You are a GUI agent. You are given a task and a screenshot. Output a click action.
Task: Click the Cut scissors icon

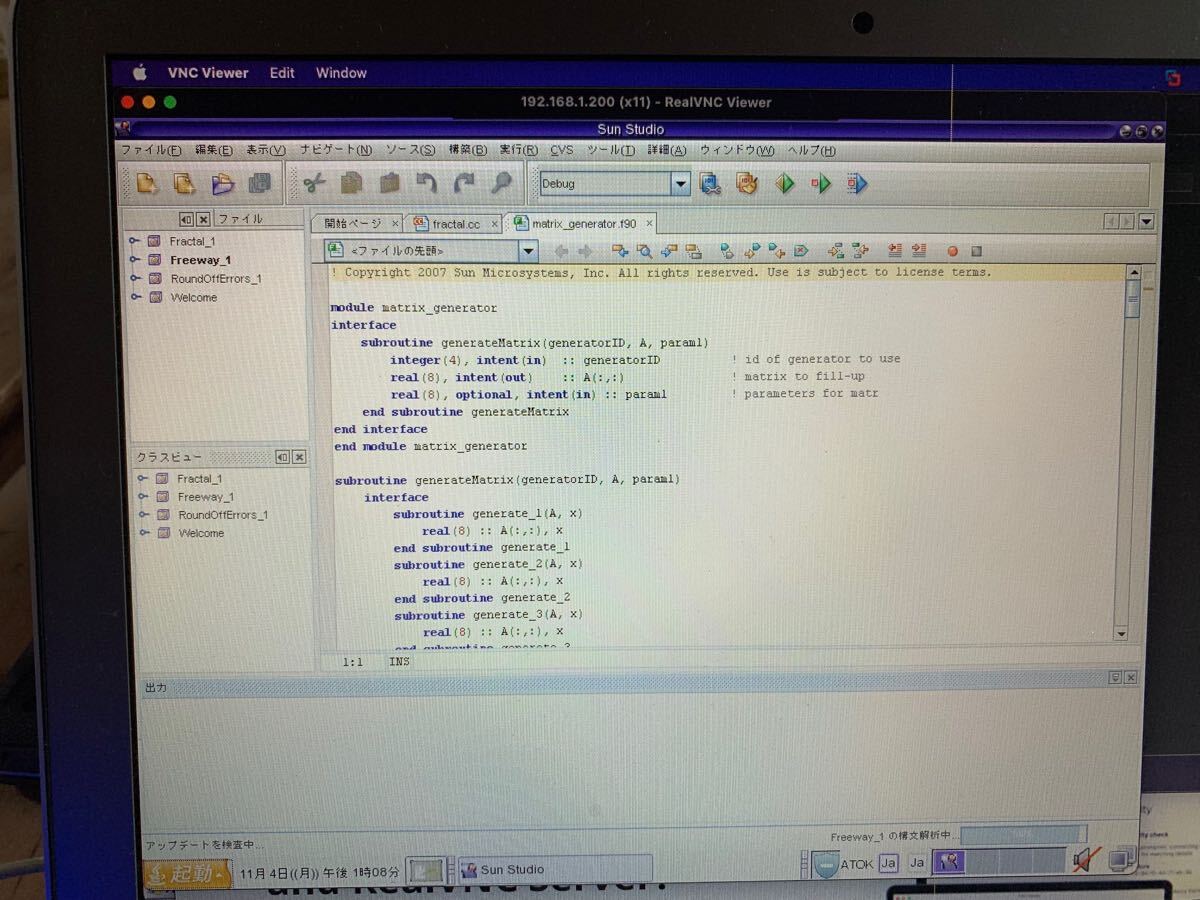coord(315,183)
